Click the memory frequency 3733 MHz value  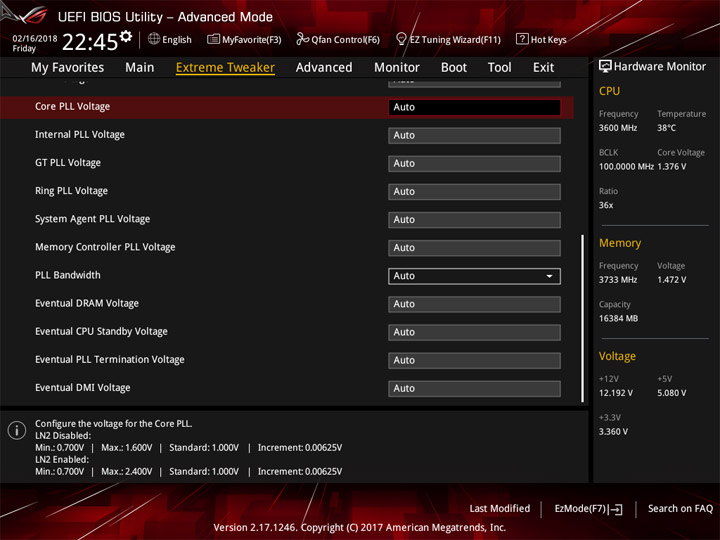coord(618,280)
